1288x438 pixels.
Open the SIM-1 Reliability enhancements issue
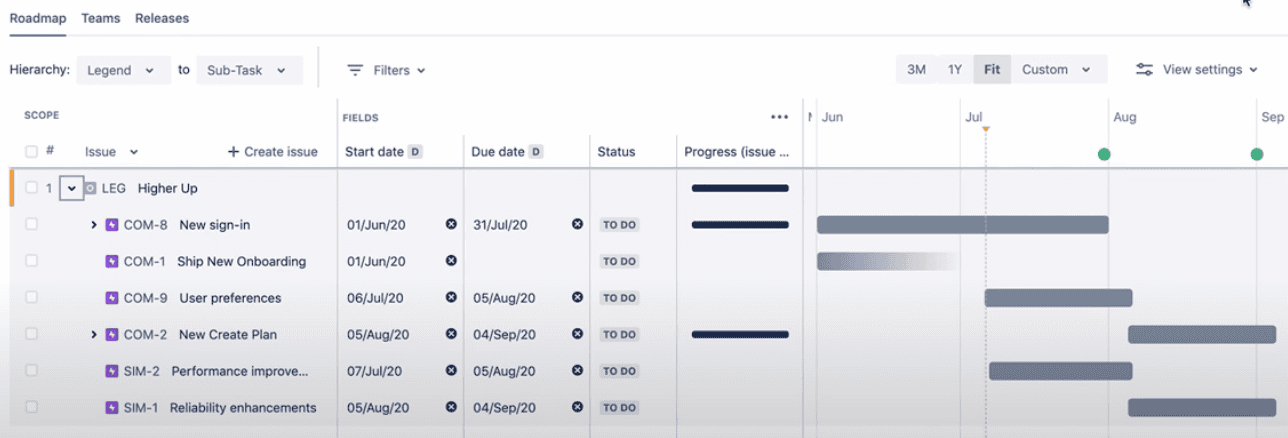243,407
